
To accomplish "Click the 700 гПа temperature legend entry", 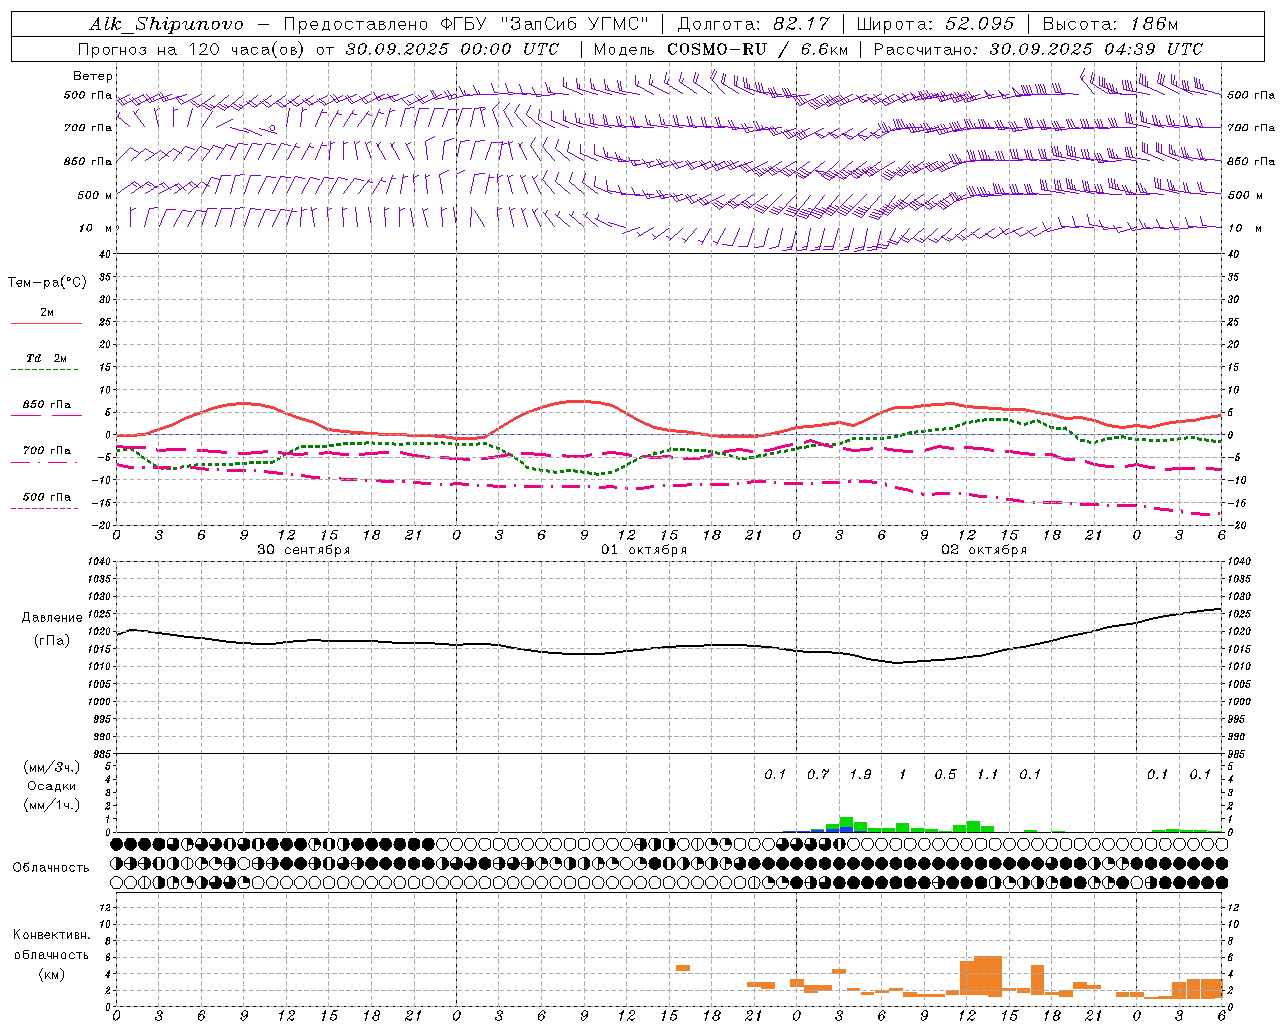I will [x=47, y=451].
